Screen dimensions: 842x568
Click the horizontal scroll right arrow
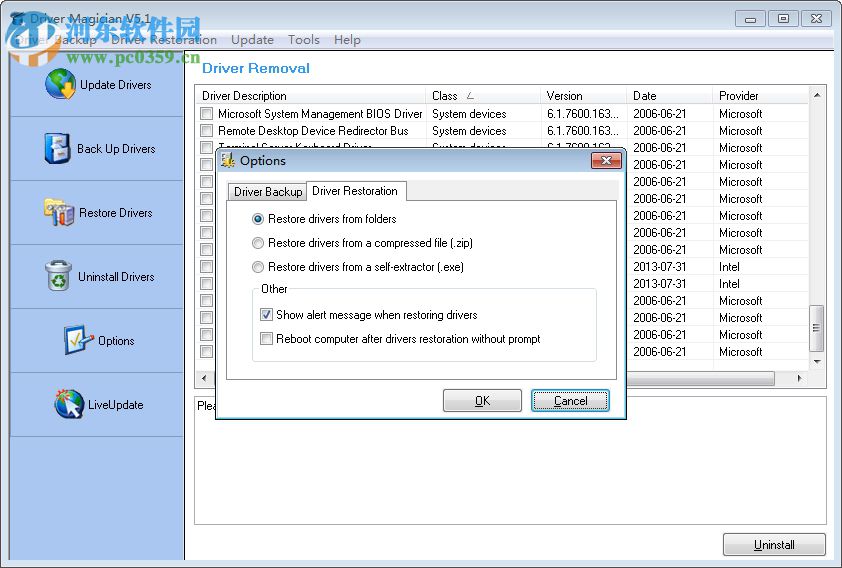point(800,378)
